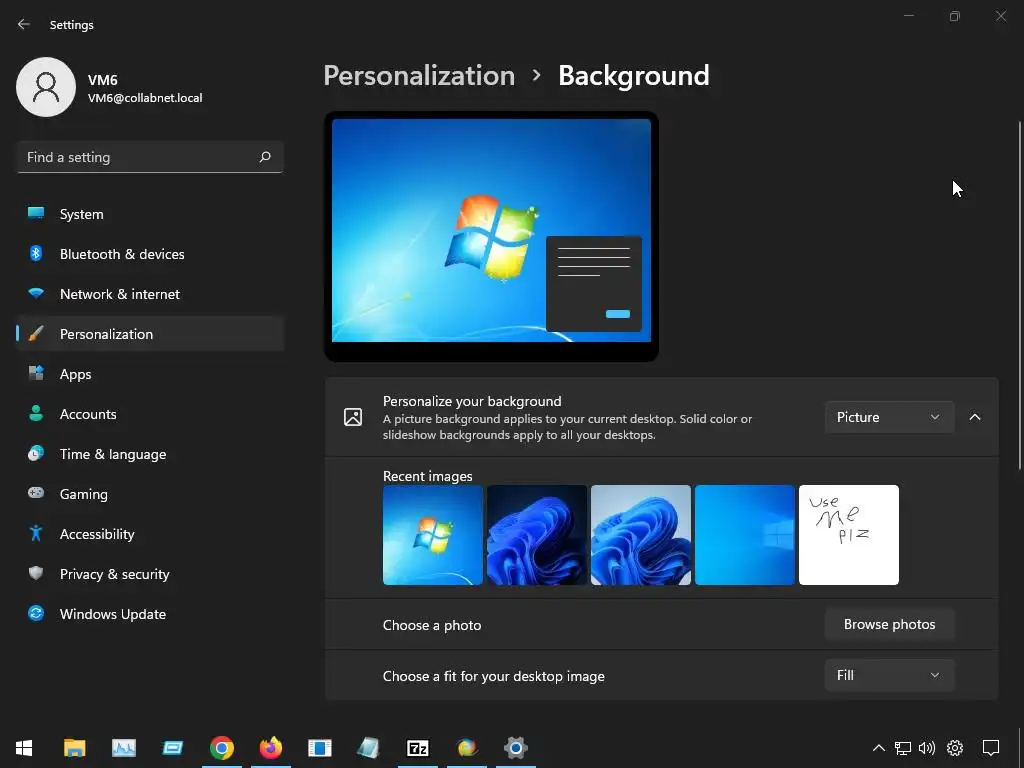Click the VM6 user avatar picture
1024x768 pixels.
46,87
